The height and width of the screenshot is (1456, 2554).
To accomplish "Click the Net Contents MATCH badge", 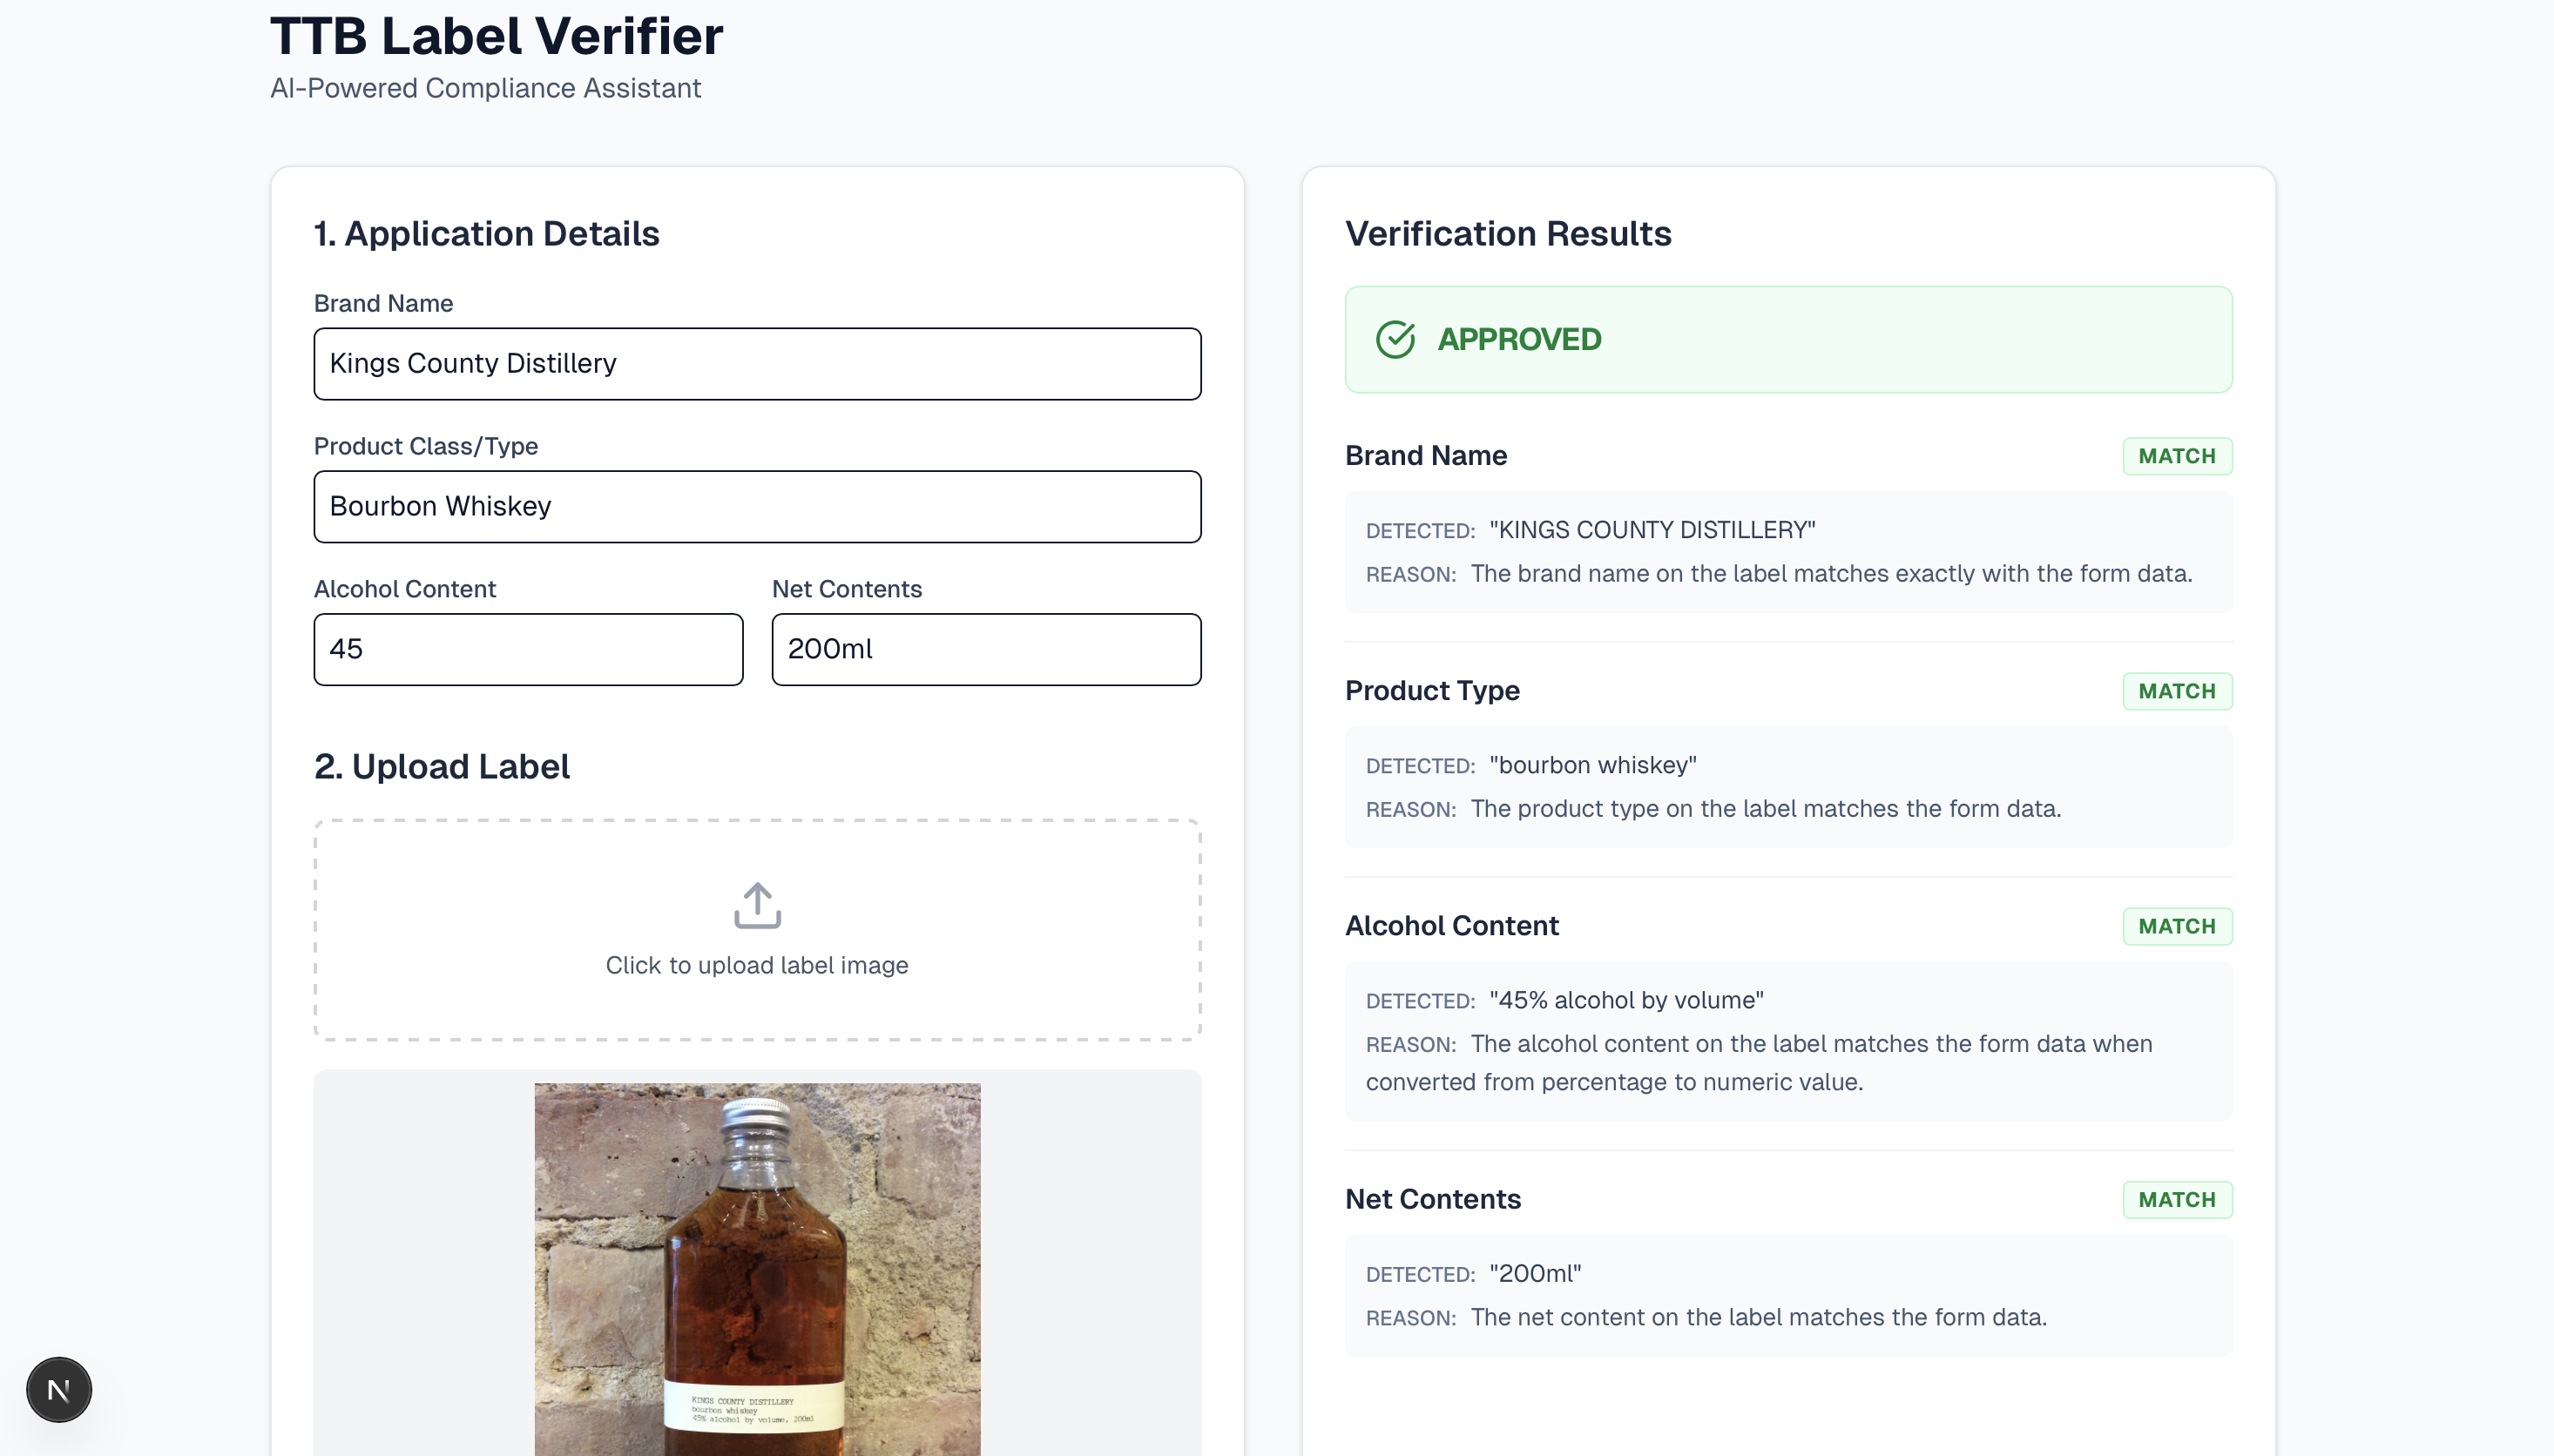I will [2177, 1199].
